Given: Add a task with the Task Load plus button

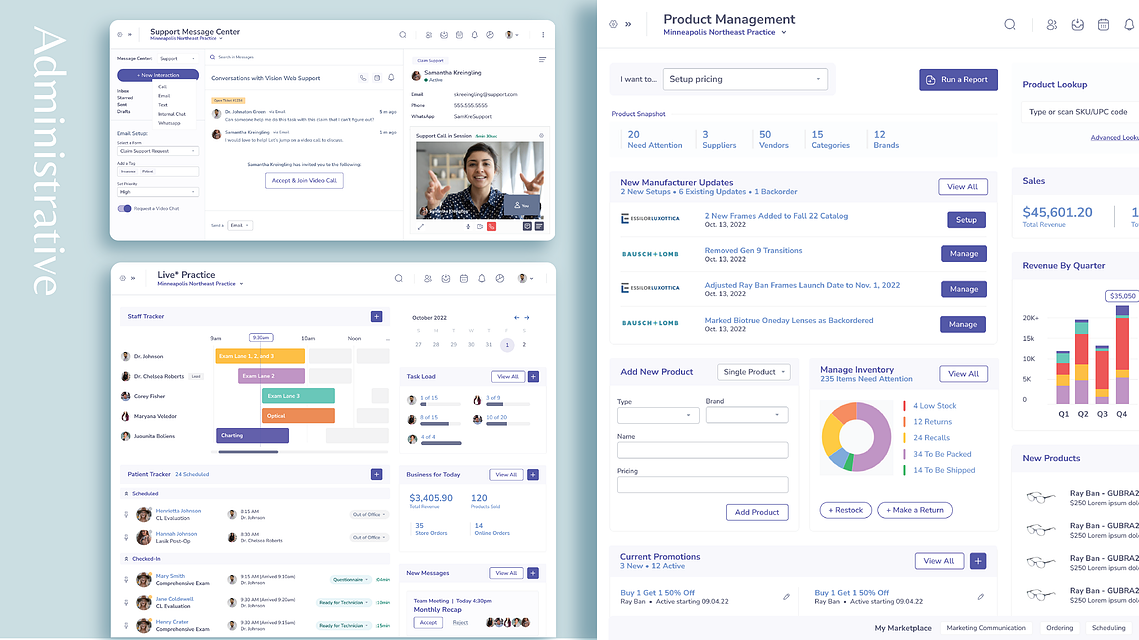Looking at the screenshot, I should point(533,376).
